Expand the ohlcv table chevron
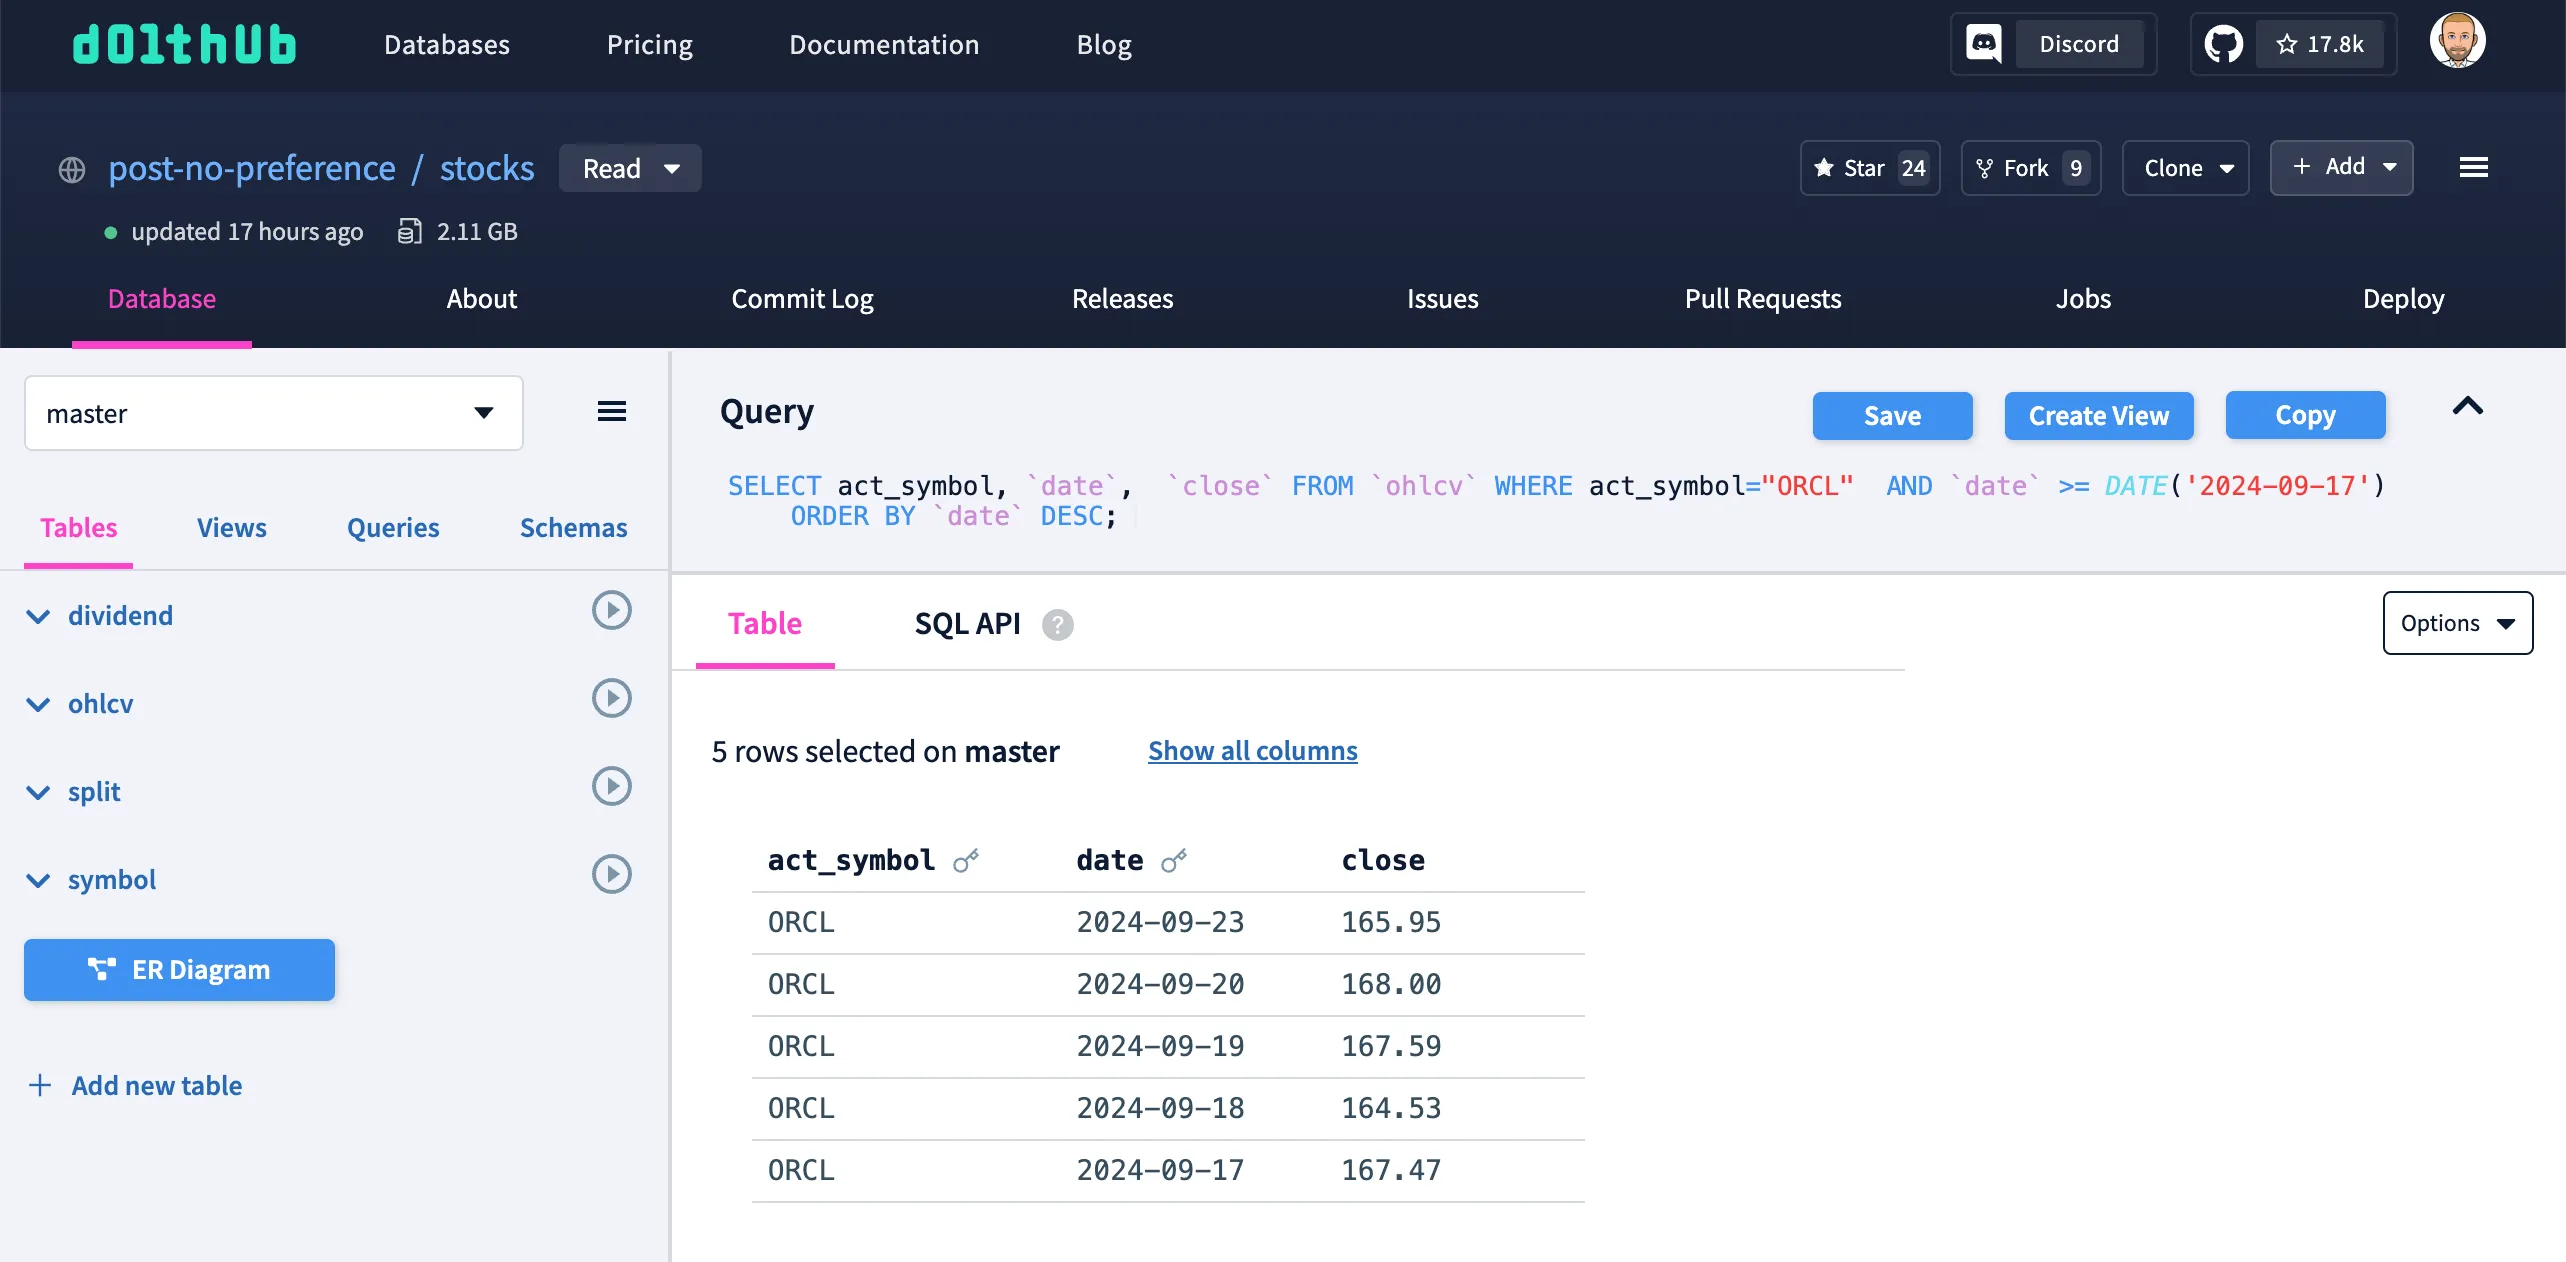Screen dimensions: 2566x1262 (x=38, y=704)
